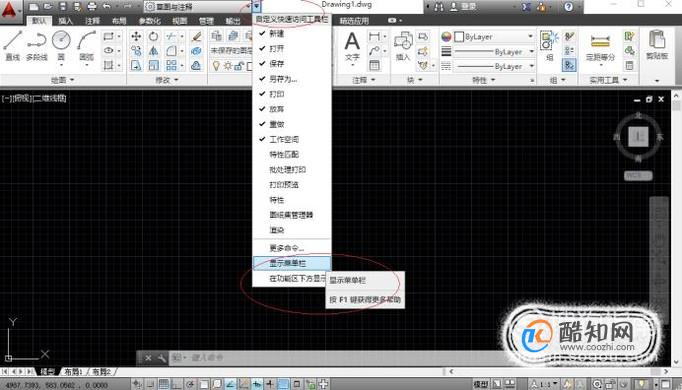Switch to the 注释 (Annotate) ribbon tab
Image resolution: width=682 pixels, height=390 pixels.
92,20
